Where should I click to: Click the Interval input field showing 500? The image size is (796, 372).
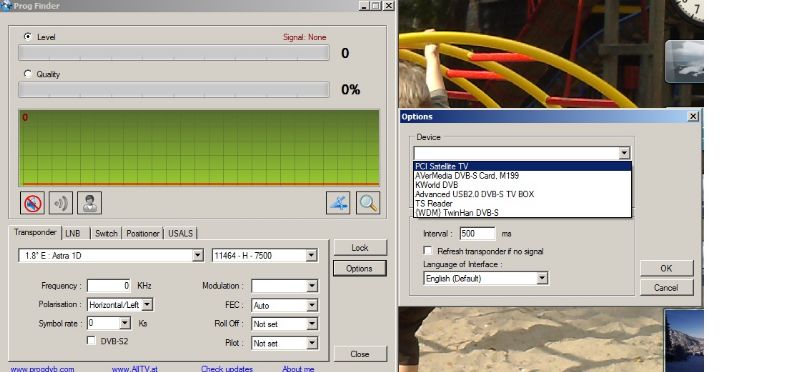point(477,233)
